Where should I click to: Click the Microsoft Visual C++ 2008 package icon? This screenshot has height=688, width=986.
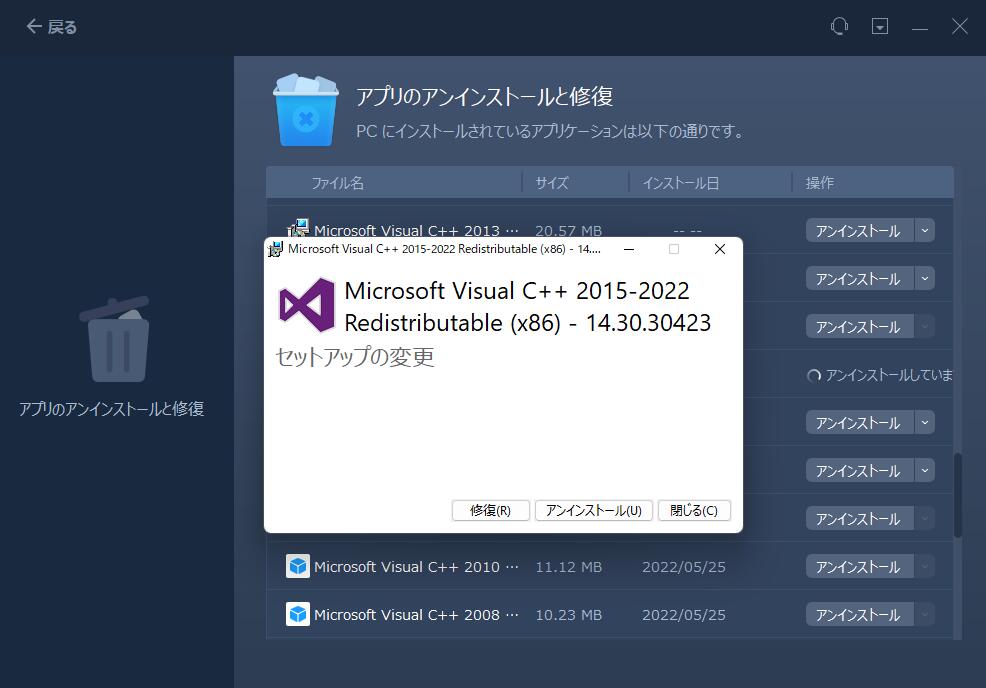[298, 615]
